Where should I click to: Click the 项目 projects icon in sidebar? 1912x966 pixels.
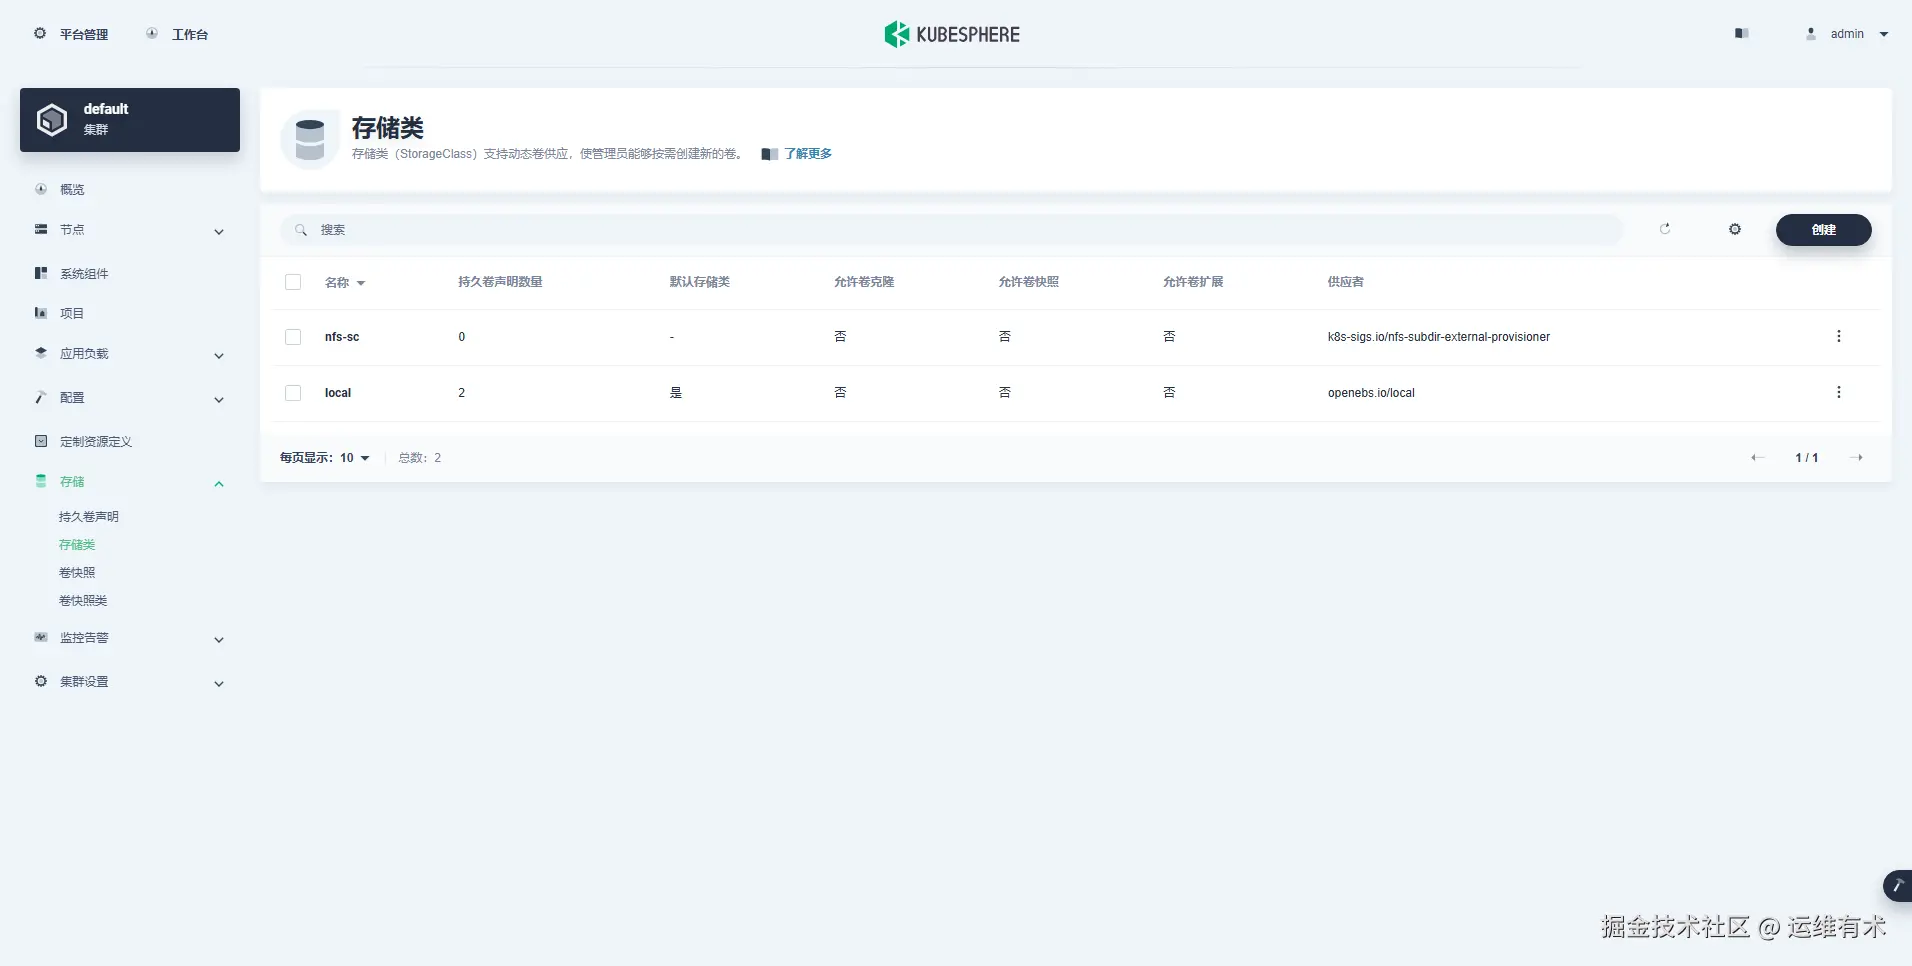[x=41, y=313]
